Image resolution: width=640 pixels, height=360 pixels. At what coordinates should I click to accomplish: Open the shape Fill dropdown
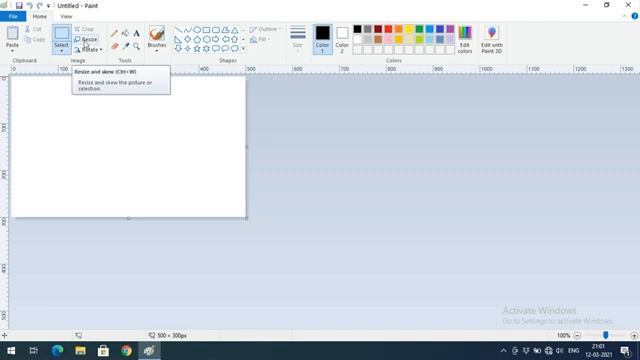[x=260, y=40]
